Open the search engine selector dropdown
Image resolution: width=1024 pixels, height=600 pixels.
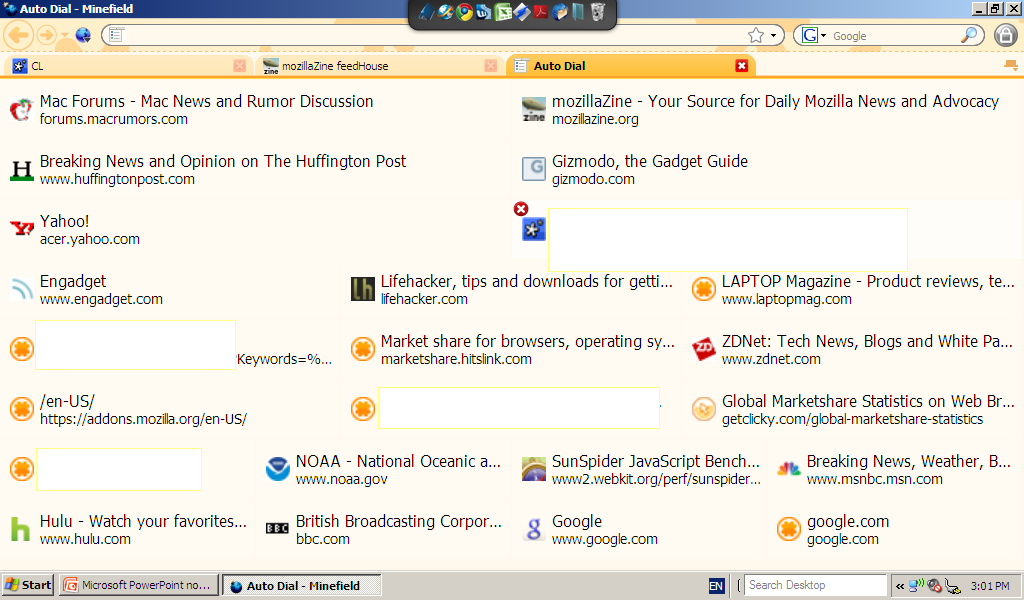814,35
